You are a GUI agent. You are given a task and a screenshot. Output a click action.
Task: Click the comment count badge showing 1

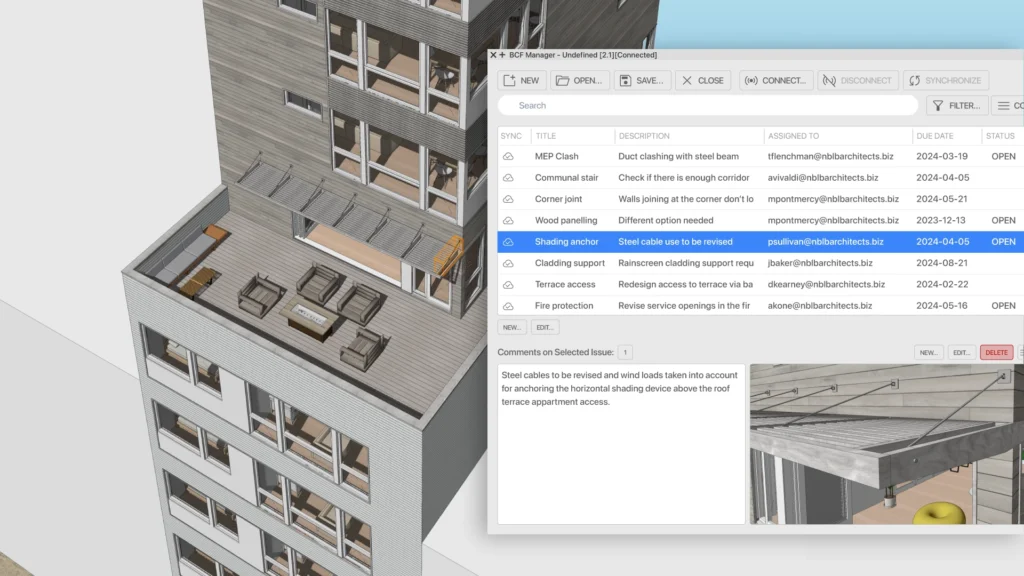tap(625, 352)
